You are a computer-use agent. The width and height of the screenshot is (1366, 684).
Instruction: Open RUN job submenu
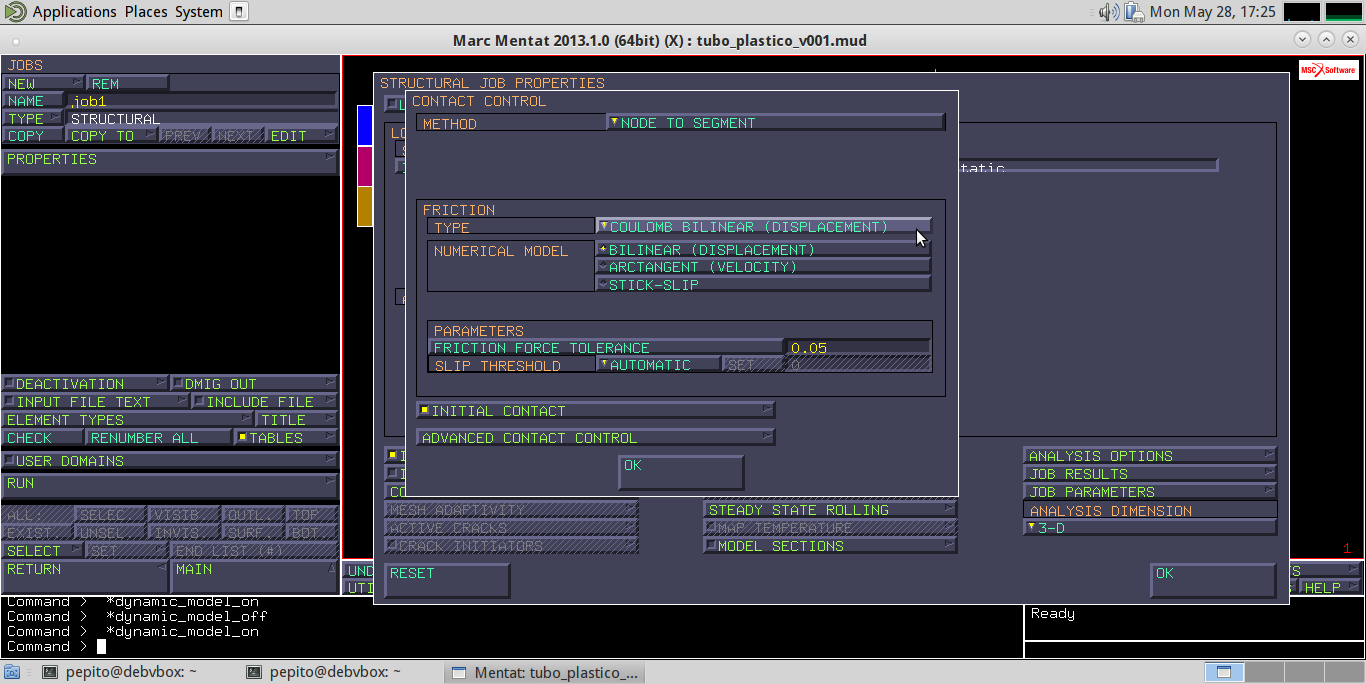pyautogui.click(x=170, y=487)
